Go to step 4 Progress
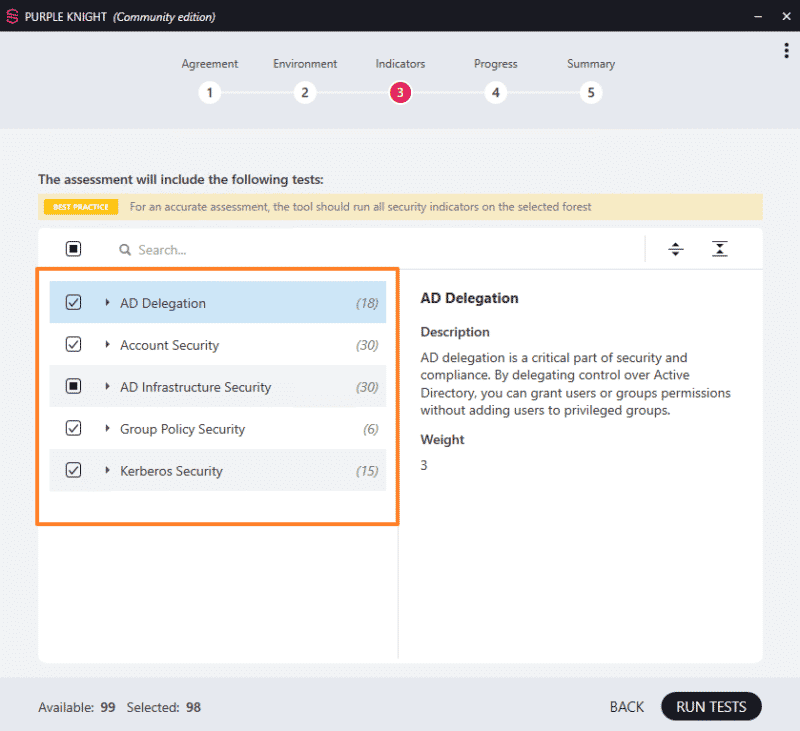The height and width of the screenshot is (731, 800). [495, 93]
